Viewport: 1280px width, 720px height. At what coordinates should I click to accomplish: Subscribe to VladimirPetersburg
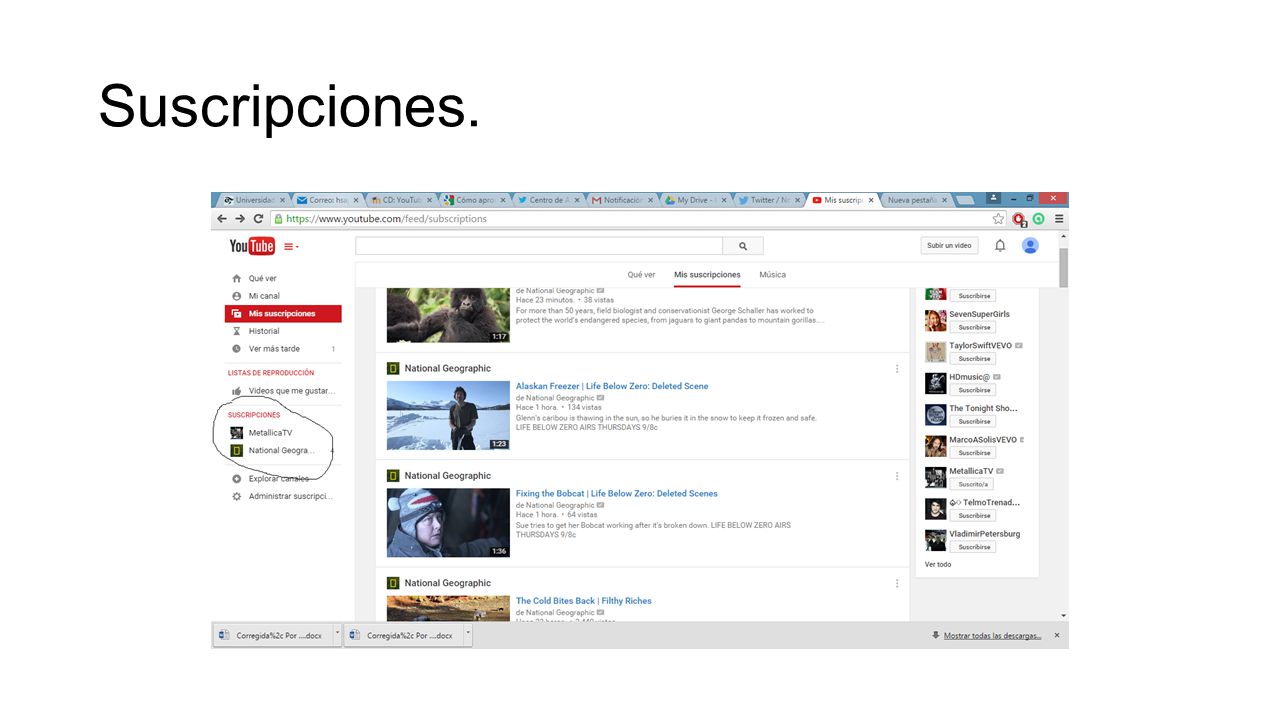point(973,547)
